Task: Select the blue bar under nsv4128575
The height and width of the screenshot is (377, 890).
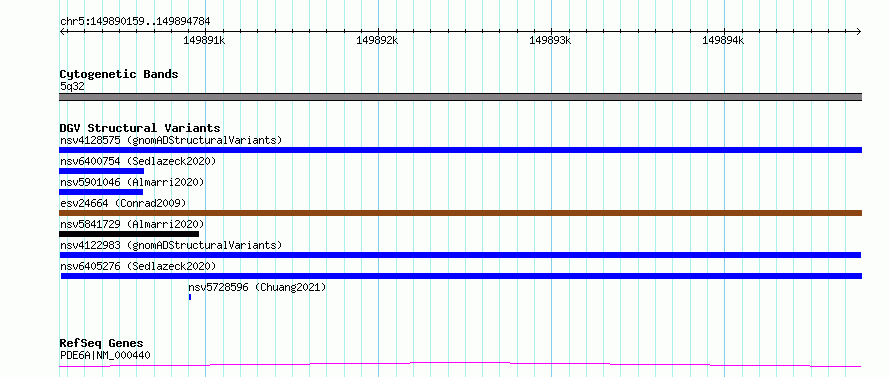Action: point(460,150)
